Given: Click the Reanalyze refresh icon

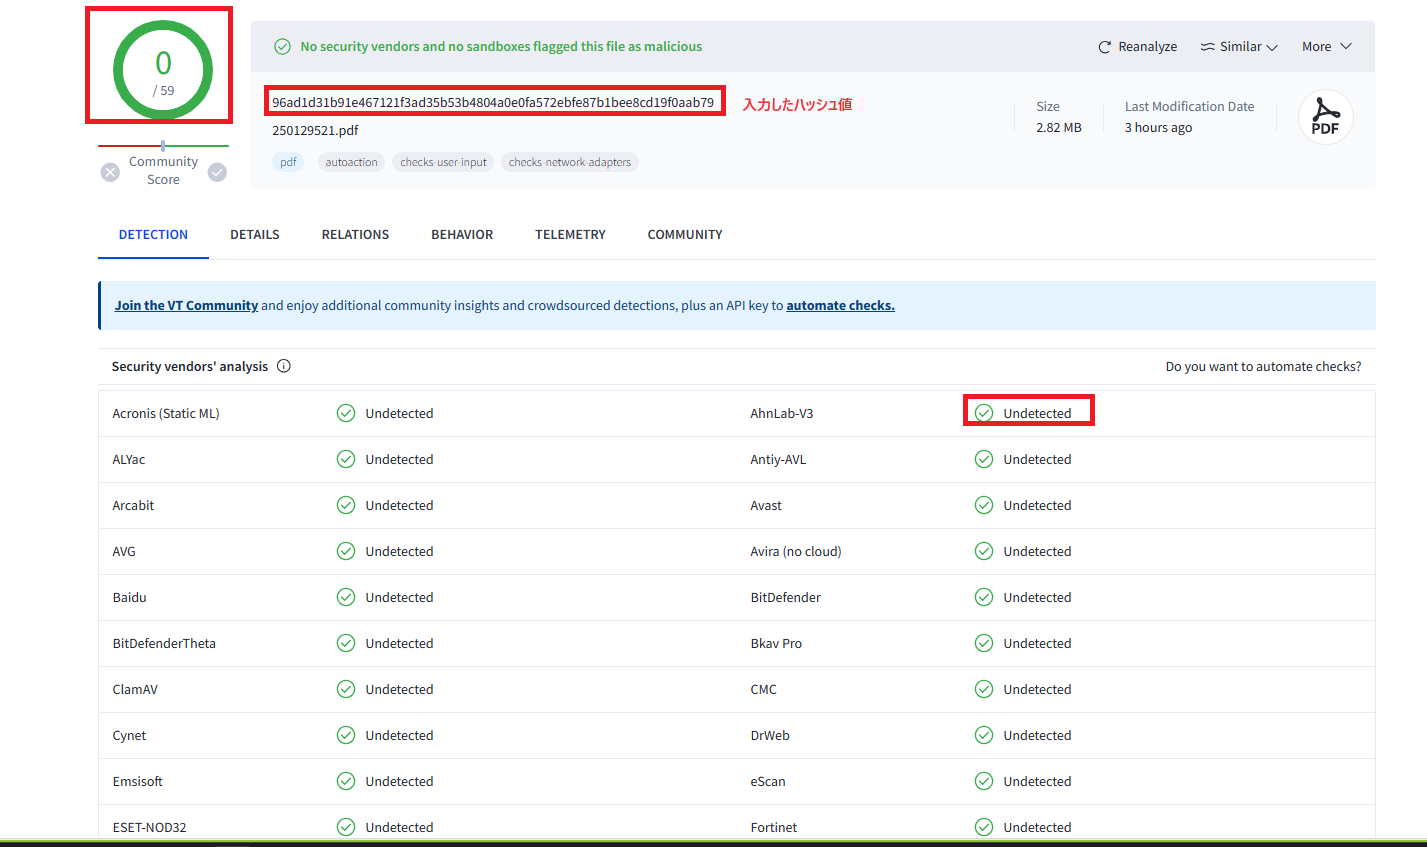Looking at the screenshot, I should coord(1104,46).
